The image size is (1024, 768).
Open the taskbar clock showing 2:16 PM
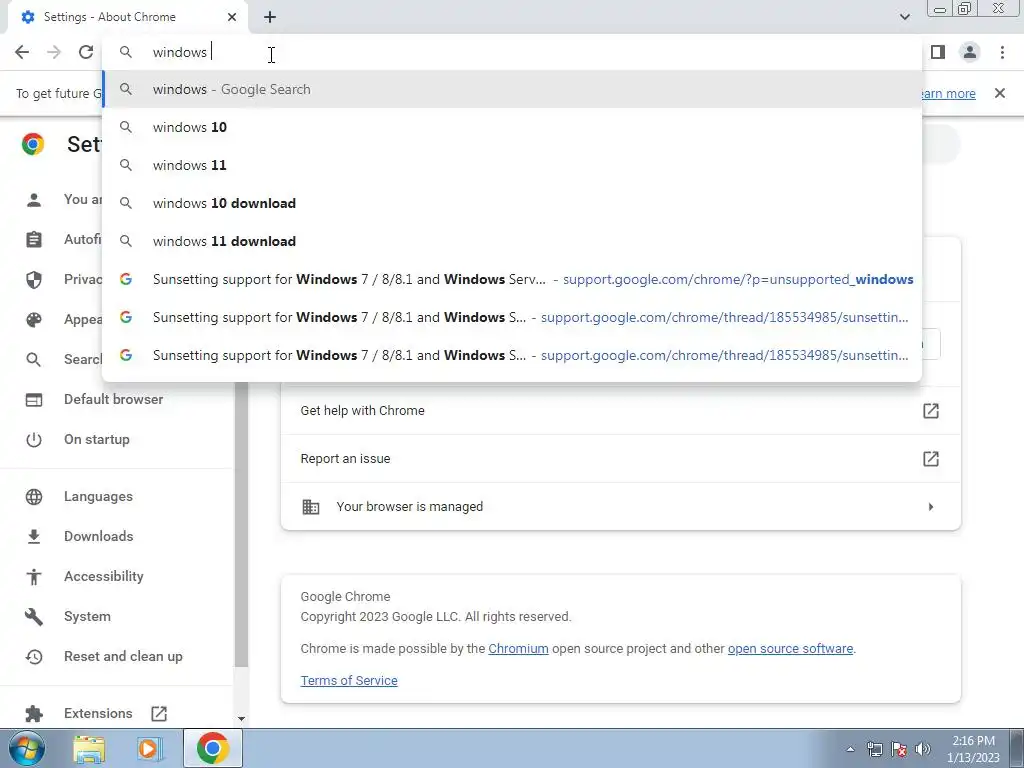[x=973, y=749]
